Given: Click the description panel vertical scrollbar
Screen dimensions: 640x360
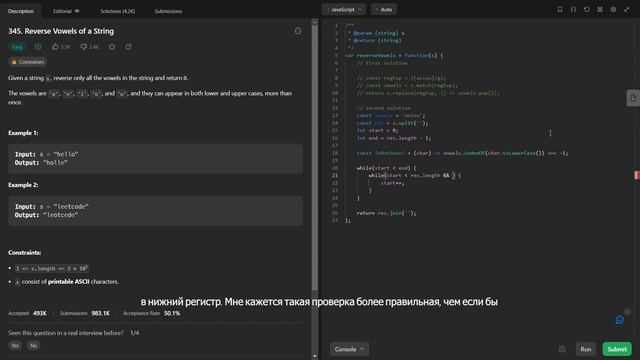Looking at the screenshot, I should pos(315,157).
